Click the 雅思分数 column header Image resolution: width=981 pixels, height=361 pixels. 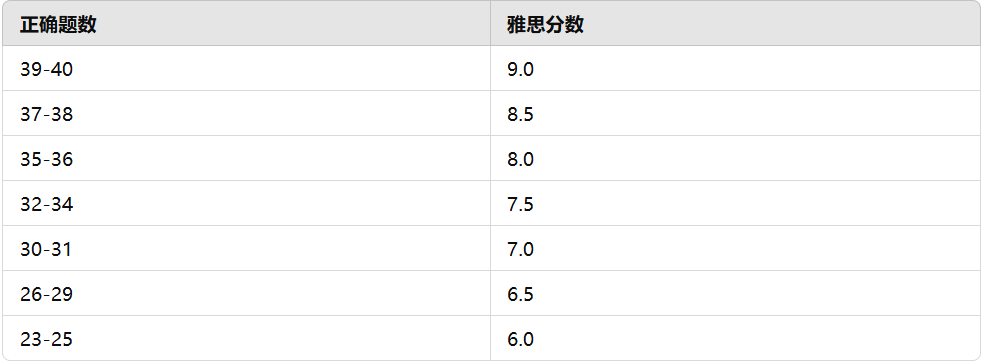tap(734, 23)
